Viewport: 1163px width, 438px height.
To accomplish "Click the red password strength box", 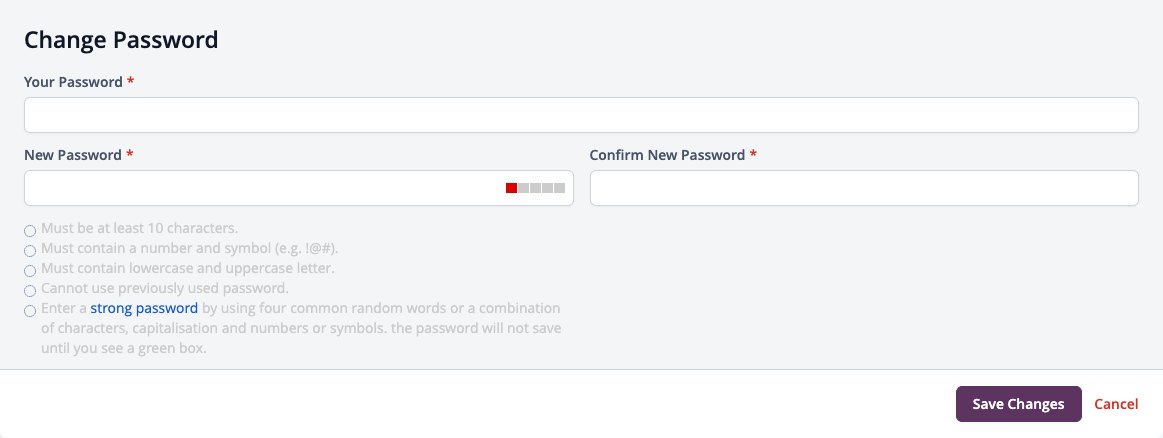I will point(511,188).
